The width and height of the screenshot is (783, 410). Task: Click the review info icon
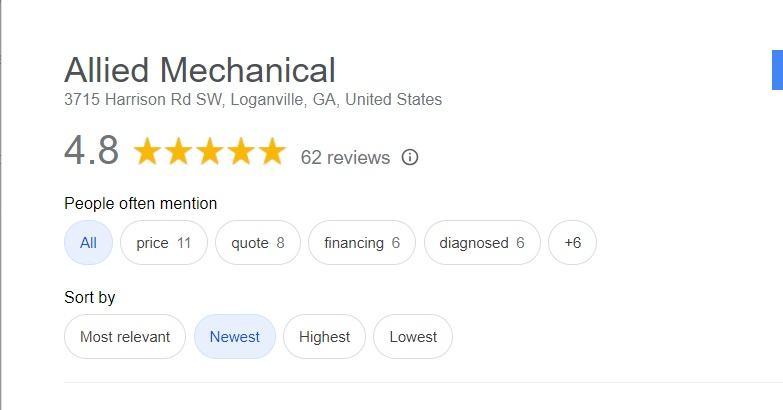point(409,157)
